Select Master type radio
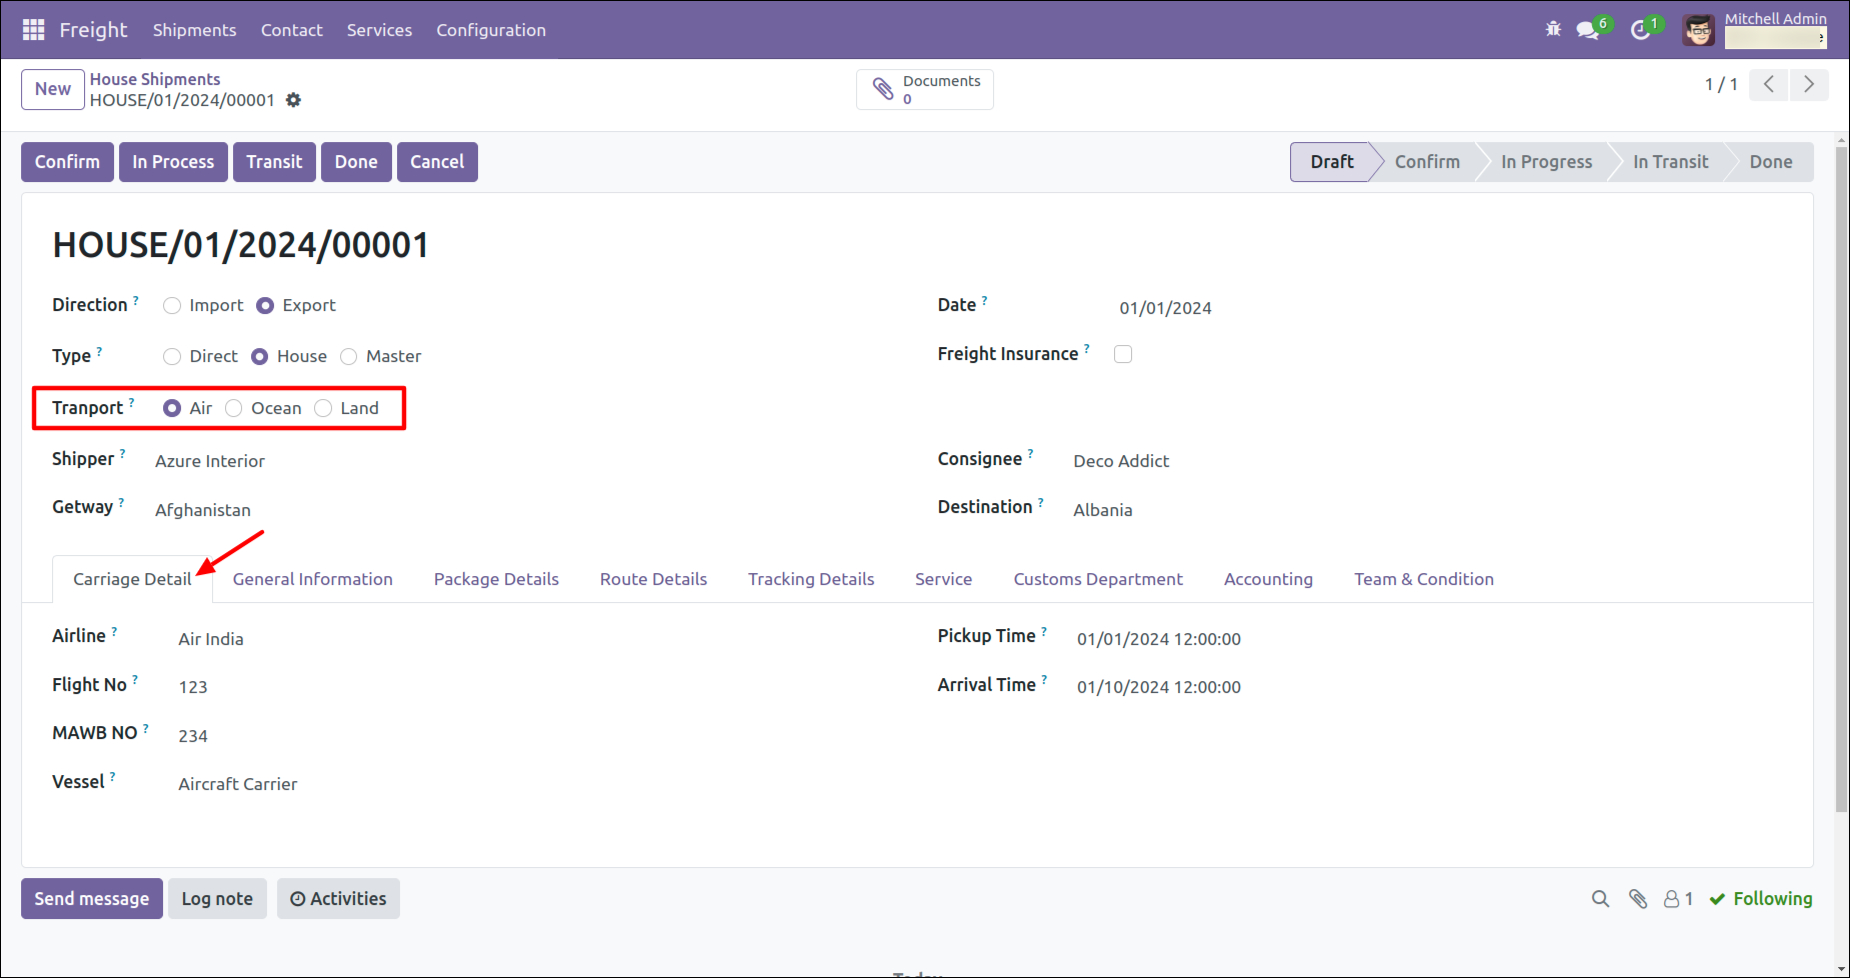The height and width of the screenshot is (978, 1850). [x=348, y=357]
